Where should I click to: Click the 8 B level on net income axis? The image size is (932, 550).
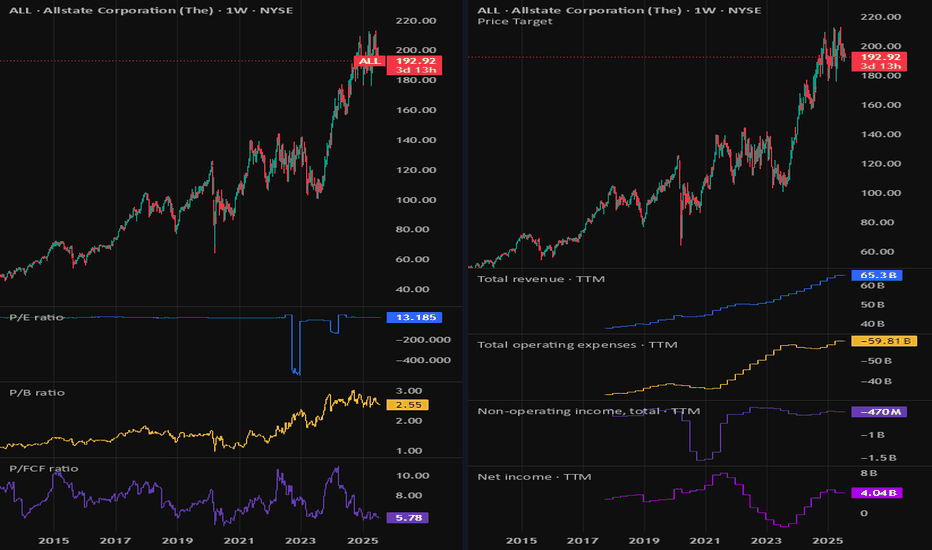tap(868, 473)
